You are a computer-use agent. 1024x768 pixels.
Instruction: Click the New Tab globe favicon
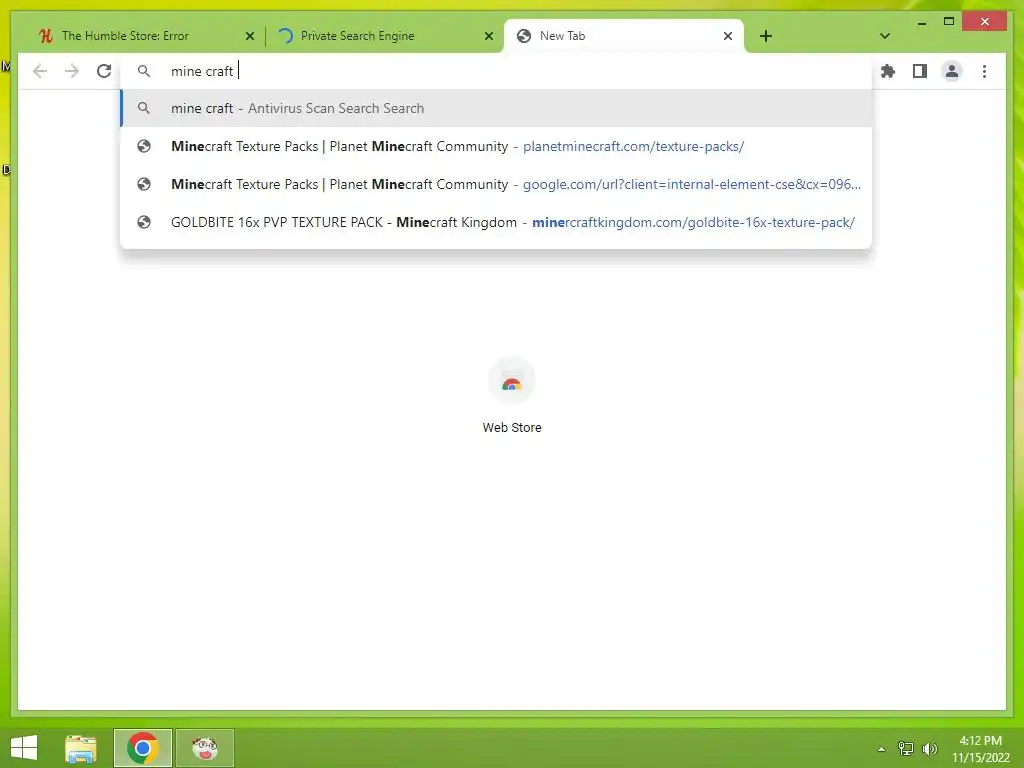coord(524,36)
